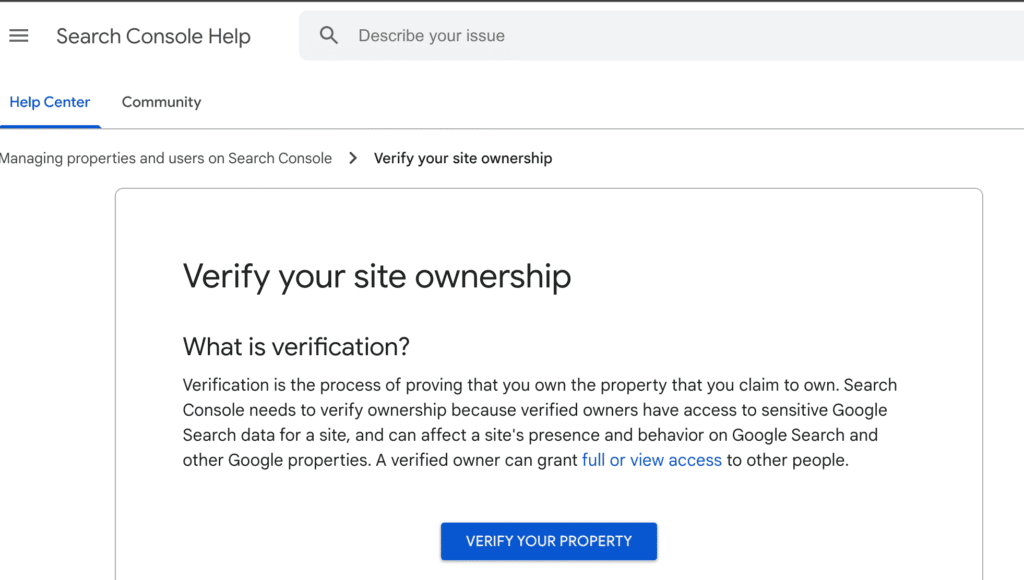Switch to the Community tab
Screen dimensions: 1024x580
161,102
